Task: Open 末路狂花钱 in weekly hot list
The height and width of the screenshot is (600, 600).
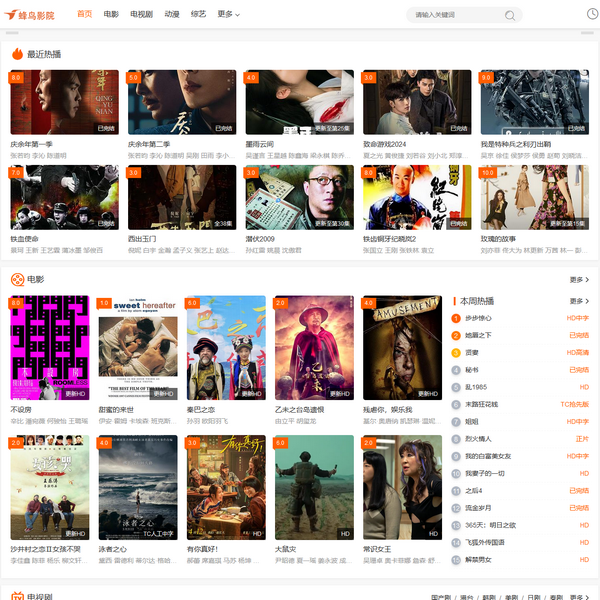Action: tap(483, 404)
